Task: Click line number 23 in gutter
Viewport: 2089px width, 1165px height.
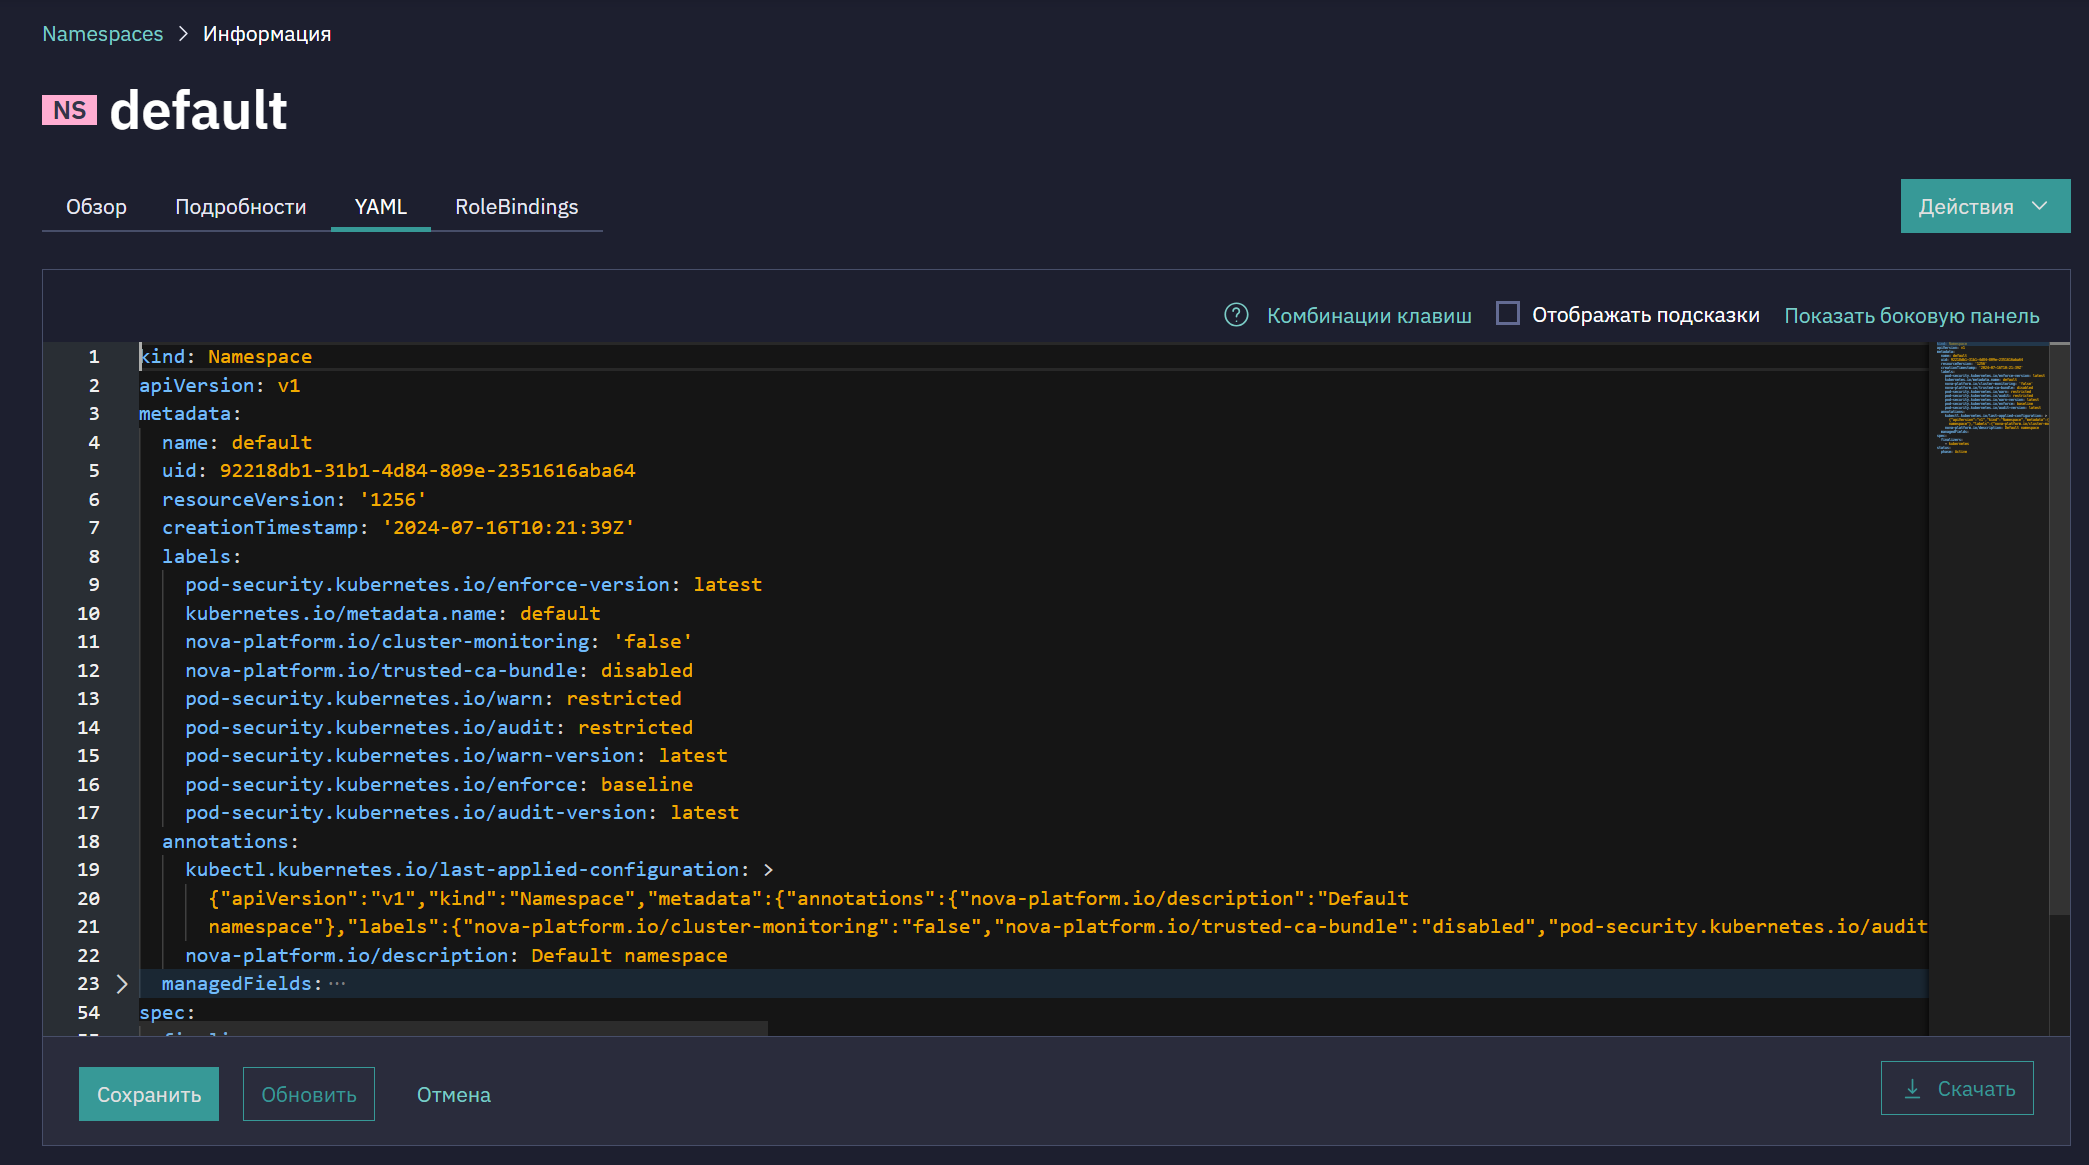Action: coord(89,984)
